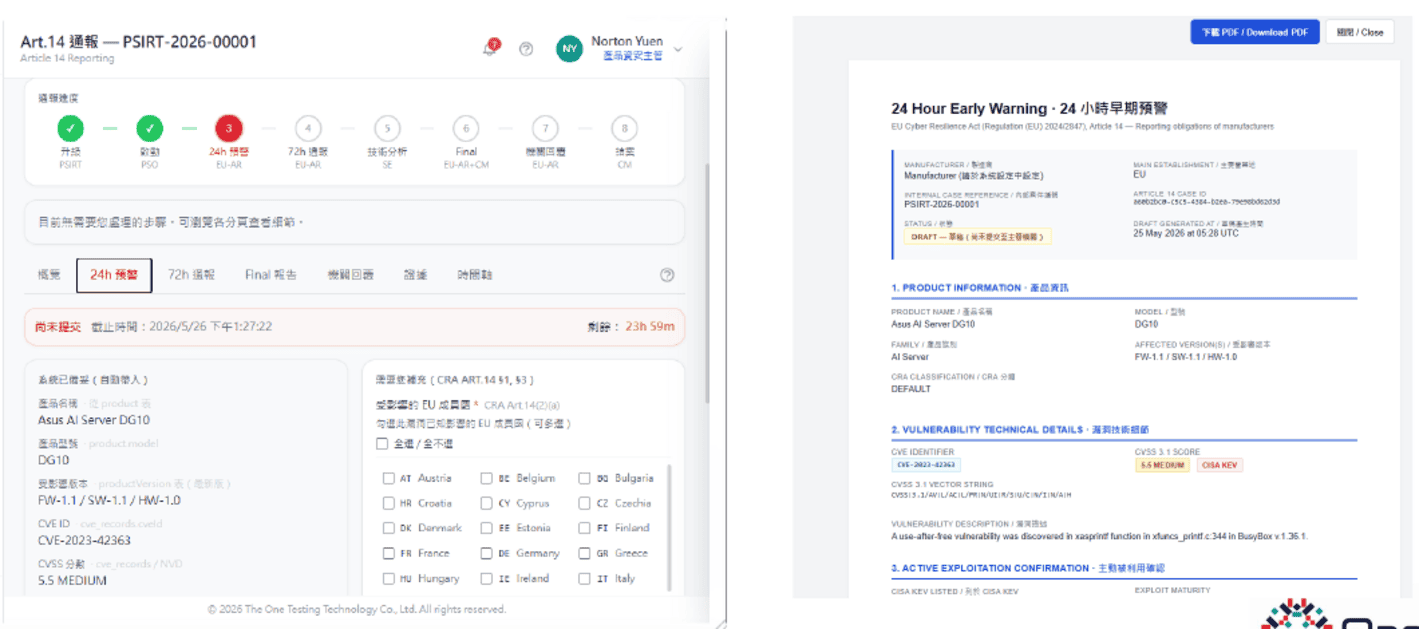Tick the HR Croatia checkbox
Viewport: 1419px width, 629px height.
coord(389,503)
